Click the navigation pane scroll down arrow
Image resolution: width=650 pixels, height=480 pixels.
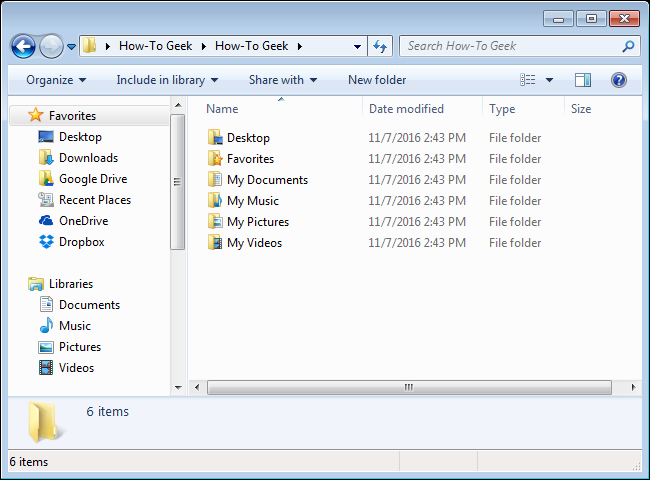[178, 388]
